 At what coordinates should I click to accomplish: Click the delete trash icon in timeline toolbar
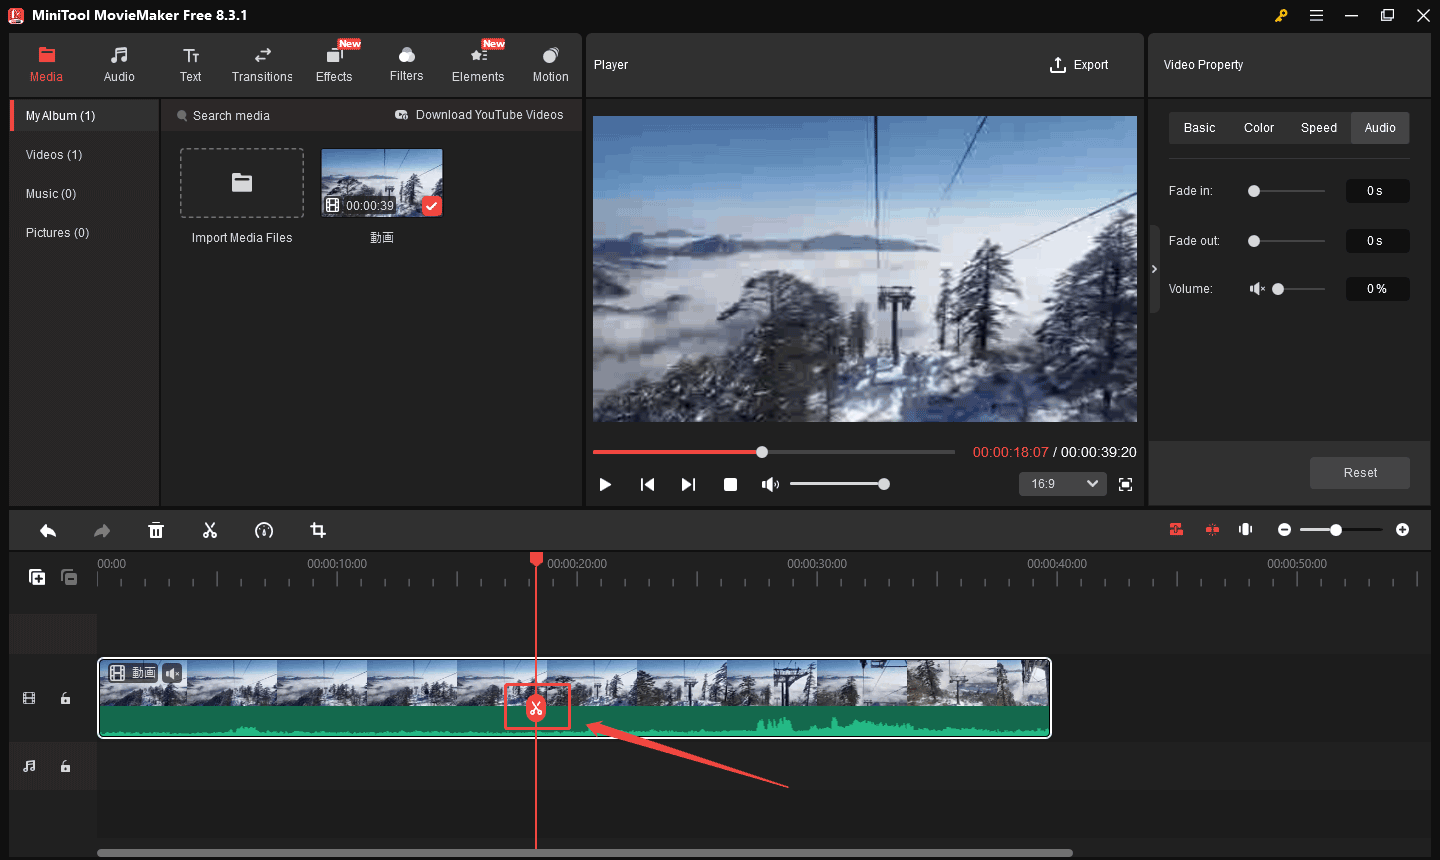click(156, 530)
